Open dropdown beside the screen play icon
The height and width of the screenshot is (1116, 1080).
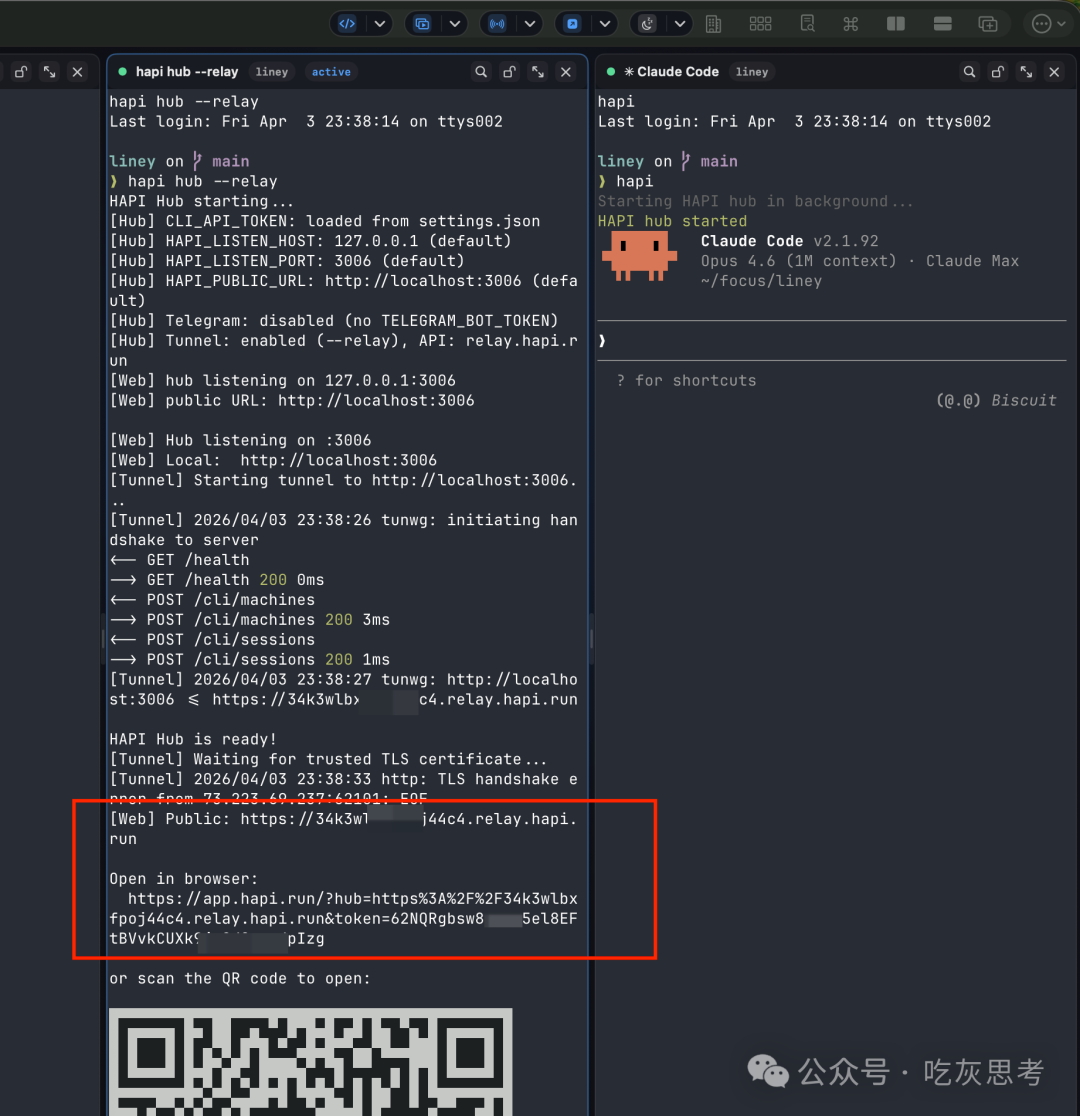point(455,23)
